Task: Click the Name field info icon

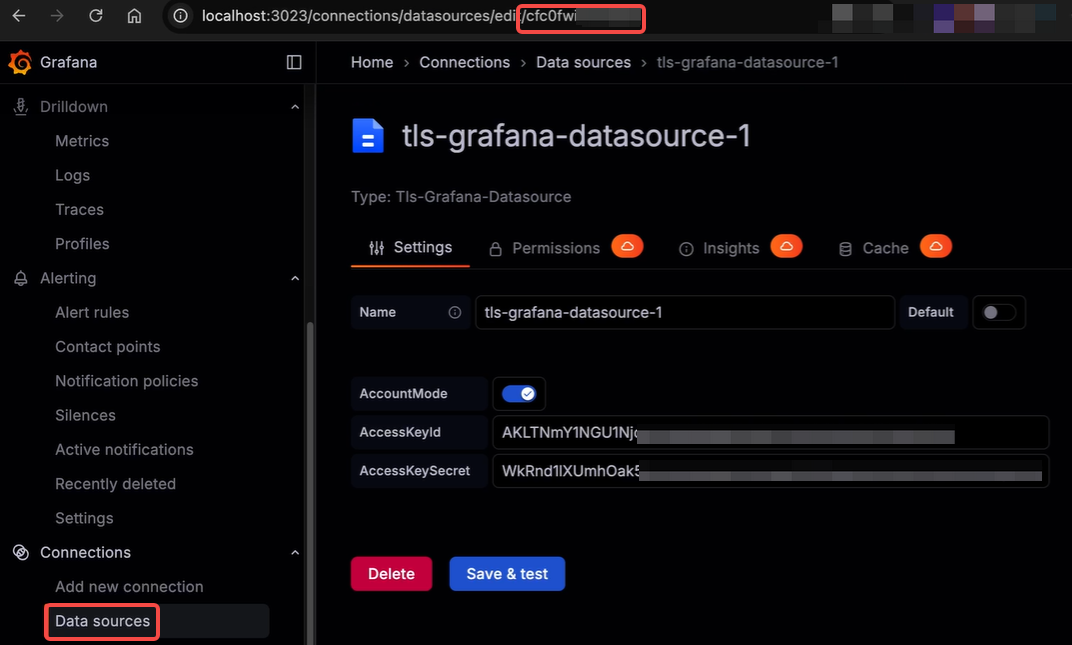Action: click(455, 313)
